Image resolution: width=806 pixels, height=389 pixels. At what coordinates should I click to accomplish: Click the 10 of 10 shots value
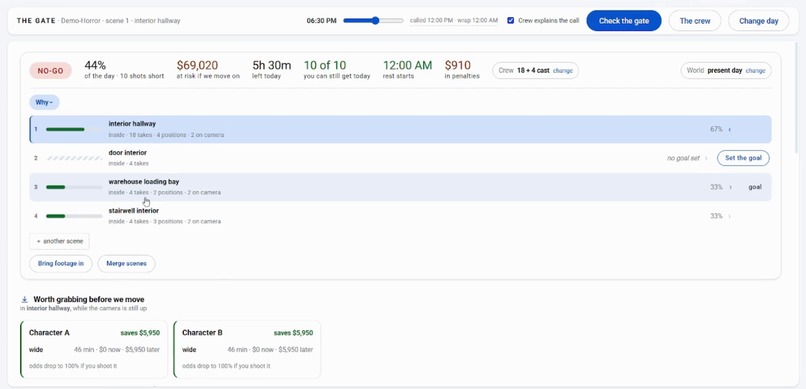[325, 65]
